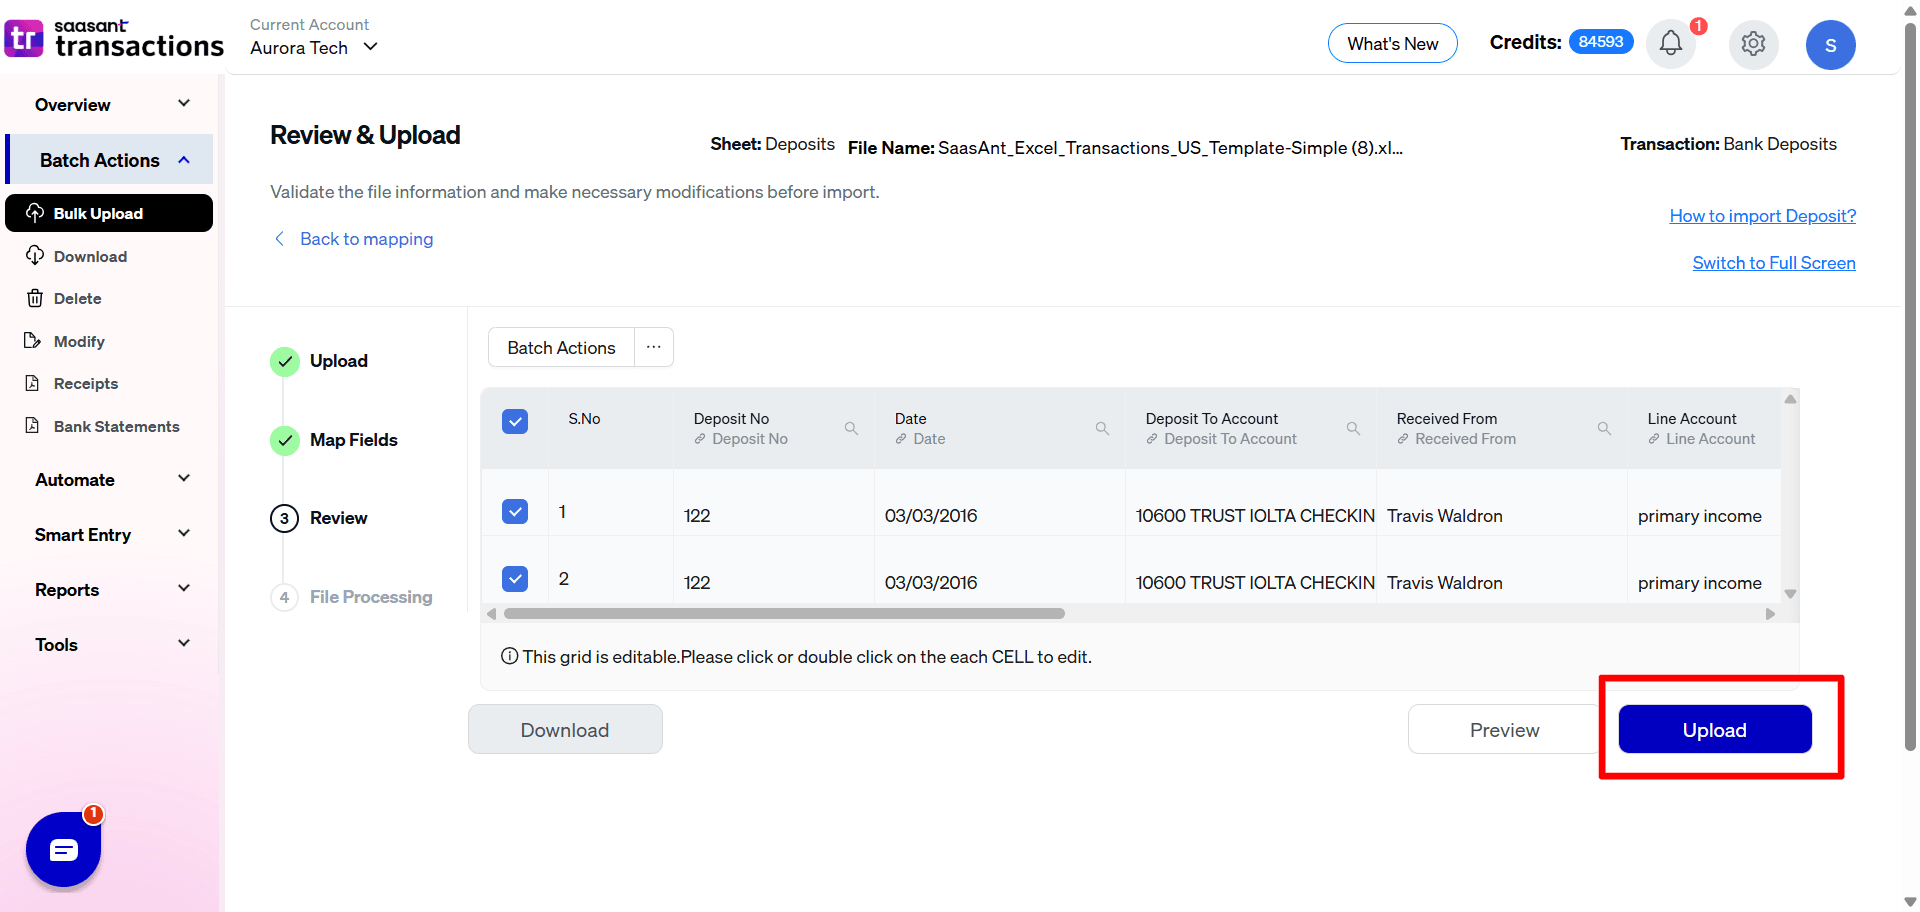Open the Delete transactions tool
Image resolution: width=1920 pixels, height=912 pixels.
point(77,298)
